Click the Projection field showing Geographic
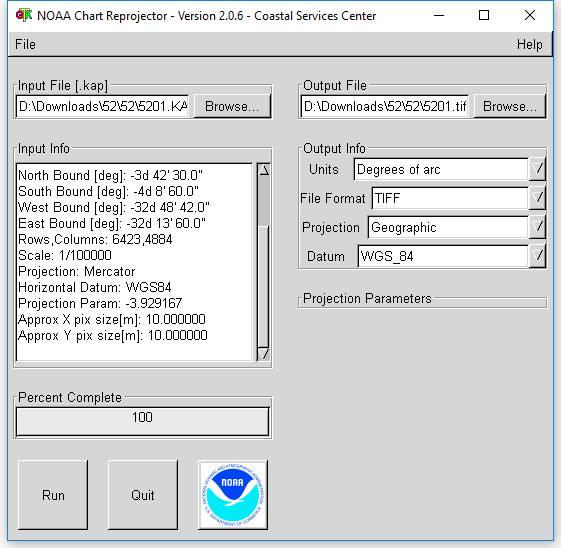 coord(448,227)
